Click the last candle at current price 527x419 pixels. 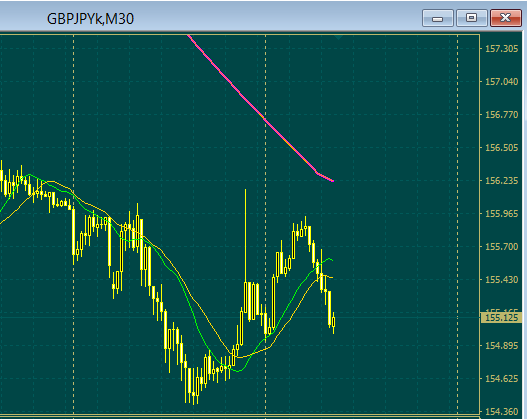point(333,322)
